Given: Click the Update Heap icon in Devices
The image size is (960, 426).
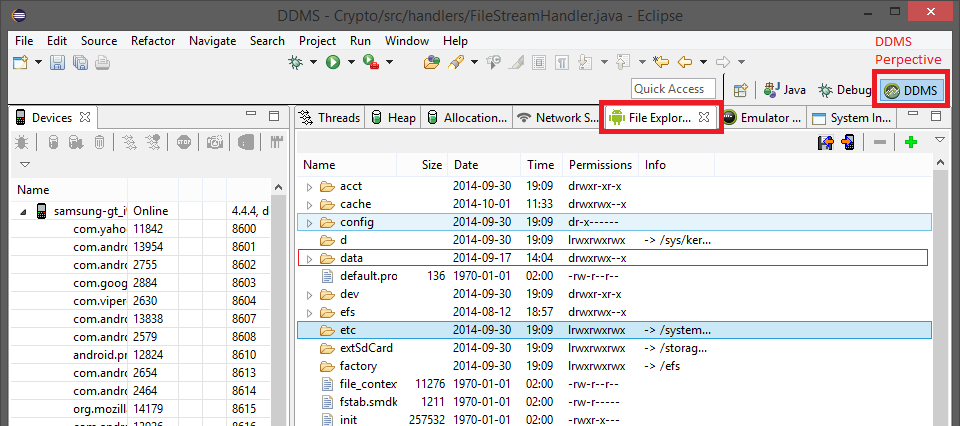Looking at the screenshot, I should [53, 142].
